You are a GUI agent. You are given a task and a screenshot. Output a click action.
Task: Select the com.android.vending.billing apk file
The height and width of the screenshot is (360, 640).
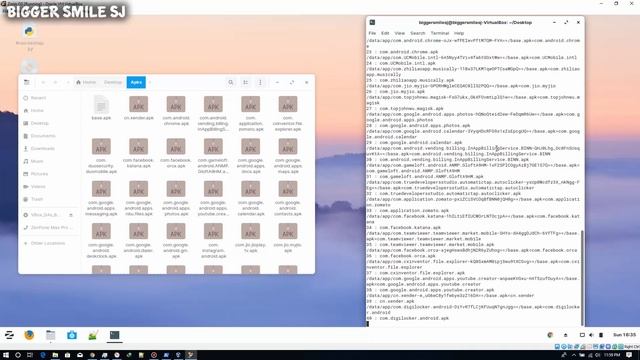[x=213, y=113]
